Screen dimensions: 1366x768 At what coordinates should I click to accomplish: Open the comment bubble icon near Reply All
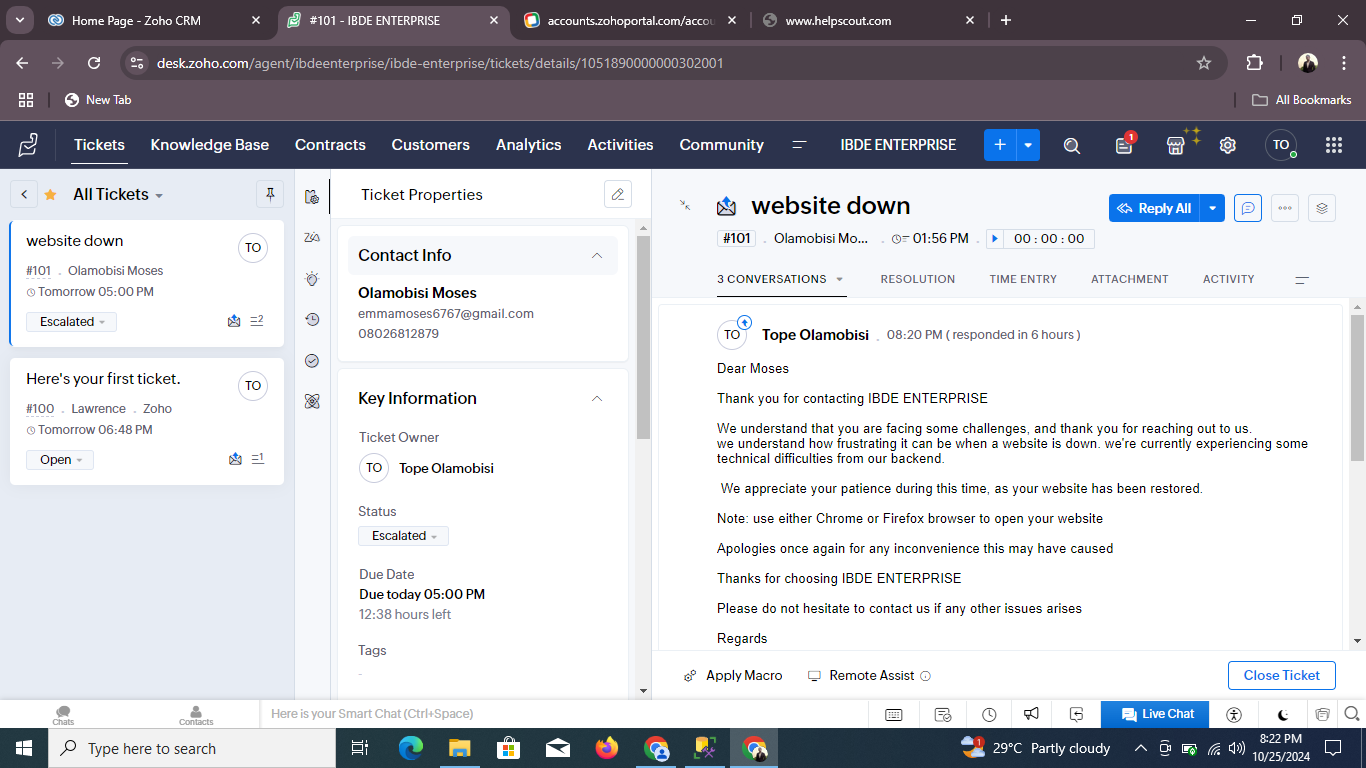click(1247, 208)
